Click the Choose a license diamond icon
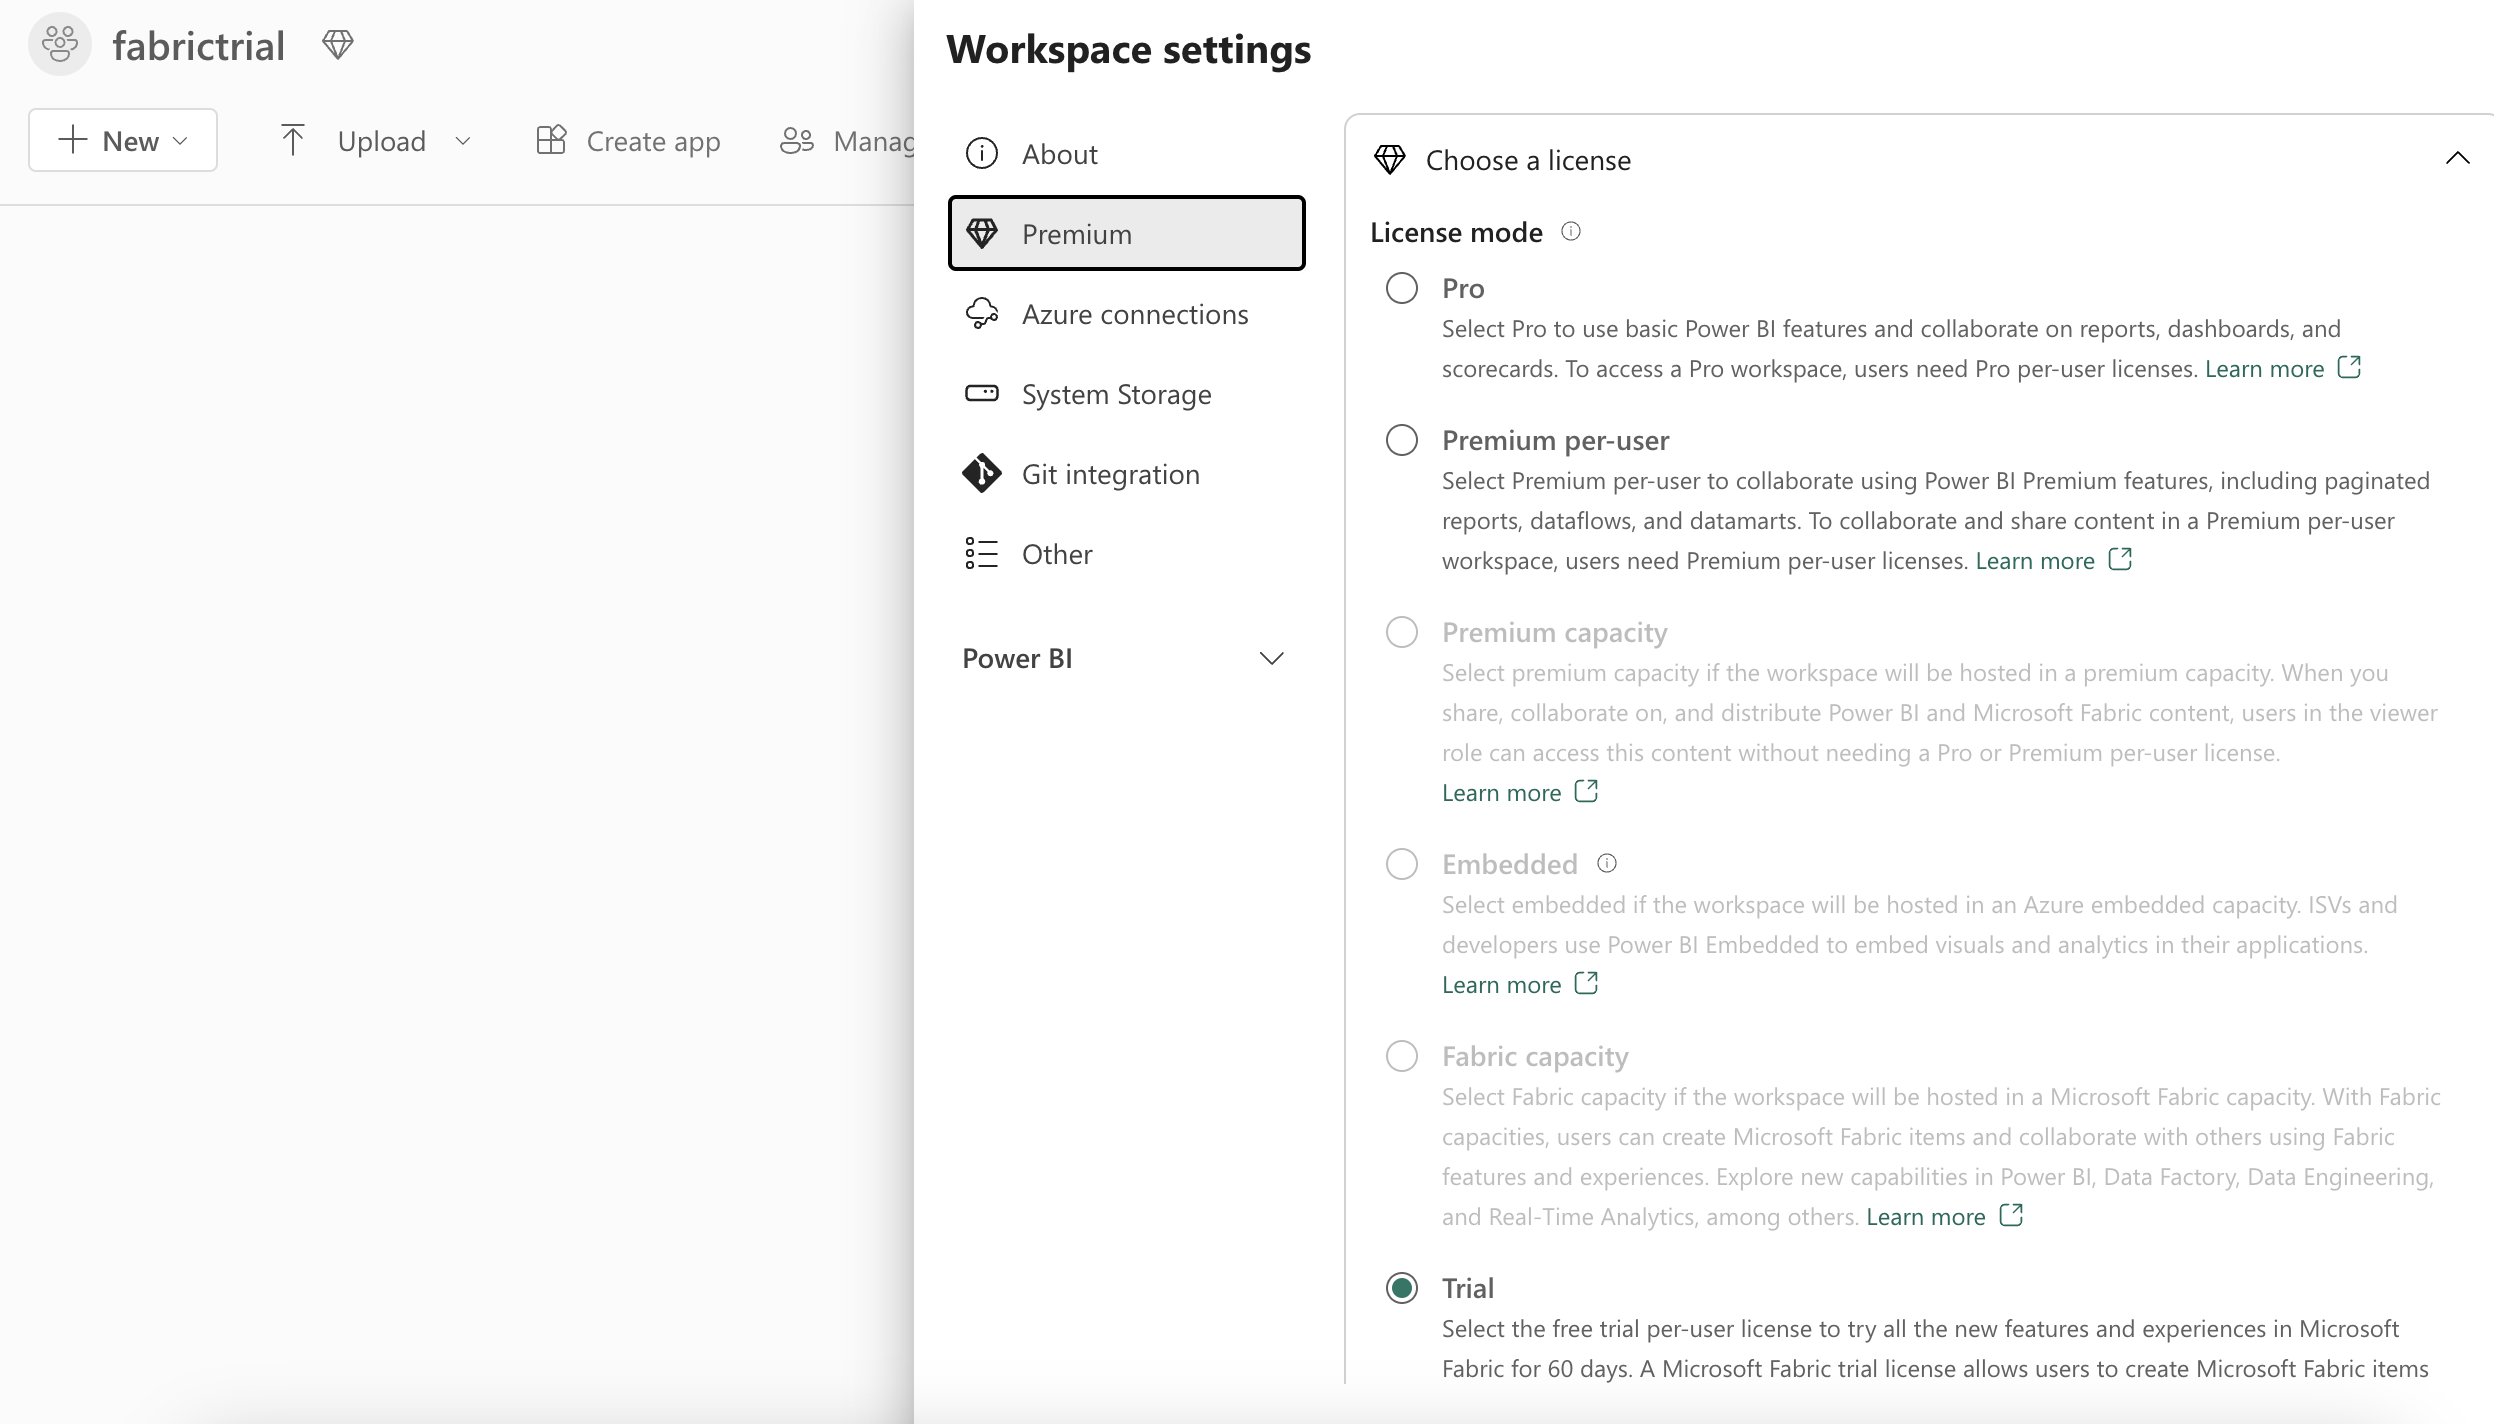The image size is (2494, 1424). 1390,159
